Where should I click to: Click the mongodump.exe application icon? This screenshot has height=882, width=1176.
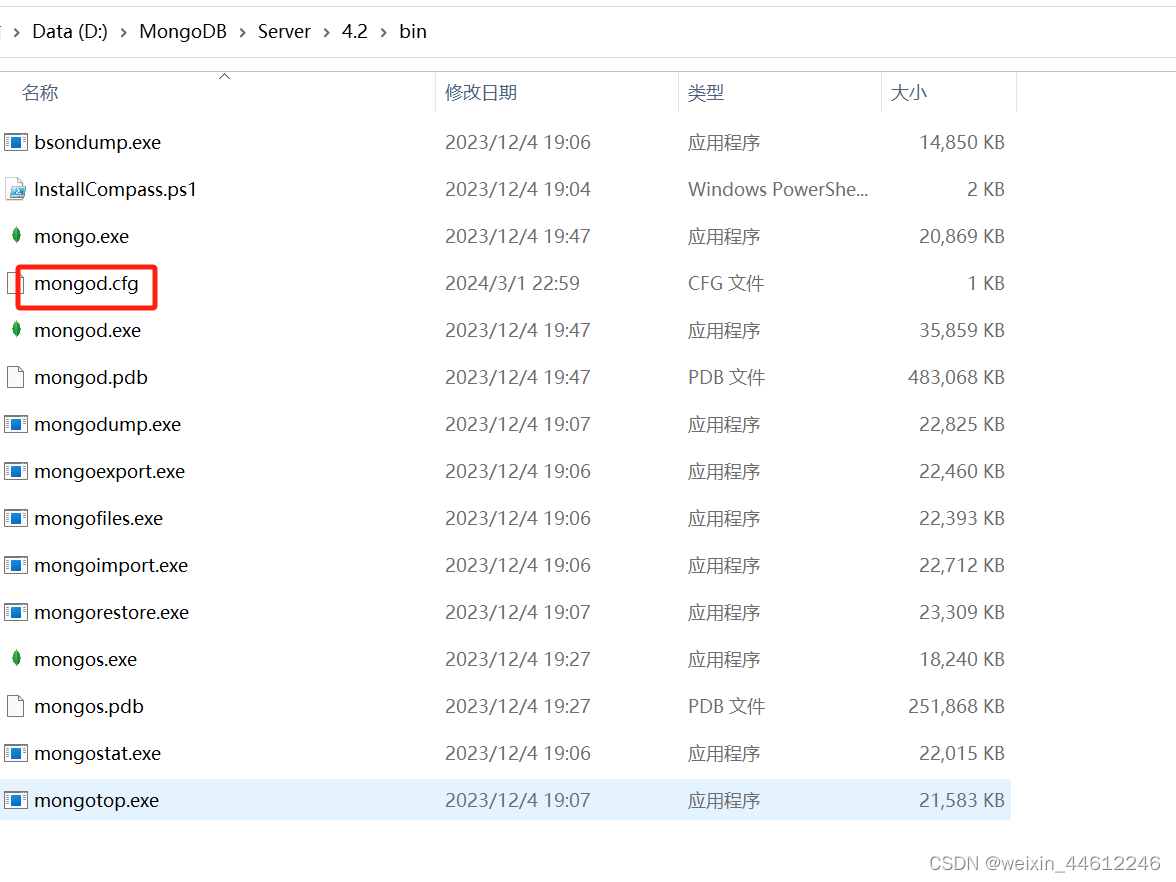16,424
